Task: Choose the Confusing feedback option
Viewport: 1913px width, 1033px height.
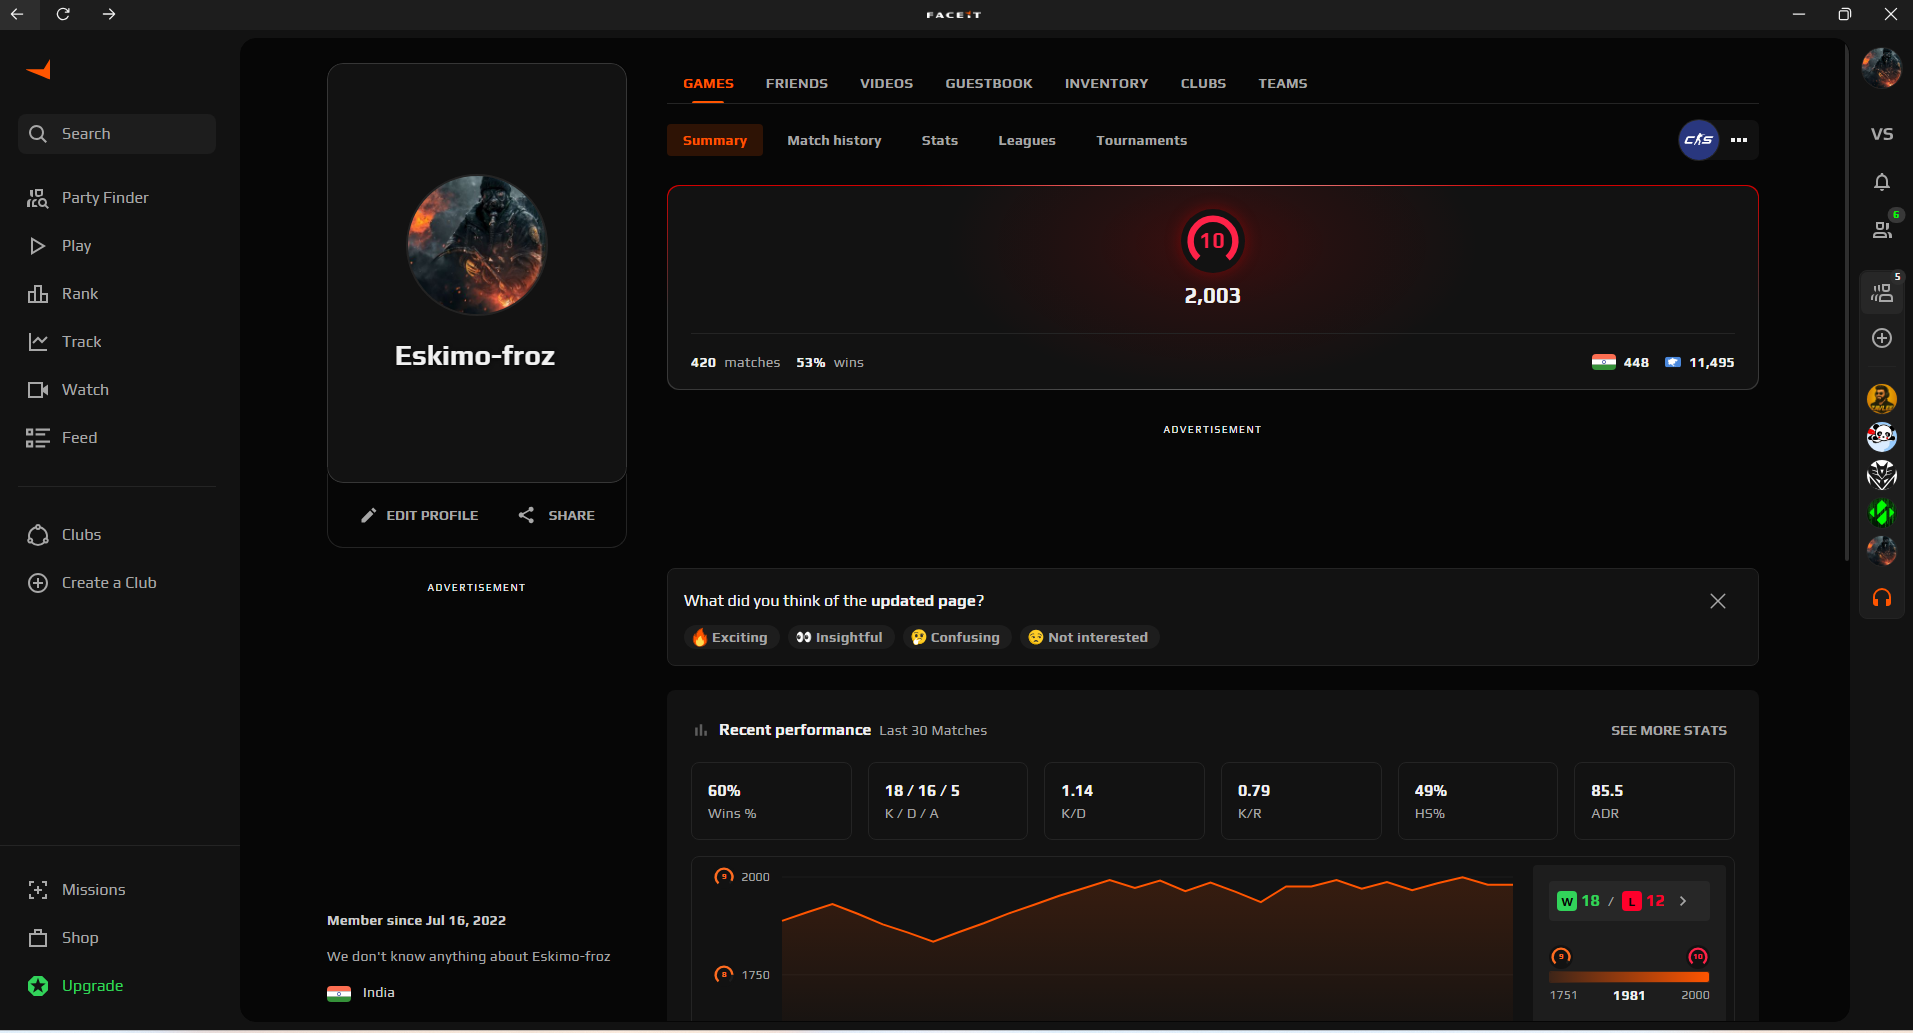Action: pyautogui.click(x=956, y=637)
